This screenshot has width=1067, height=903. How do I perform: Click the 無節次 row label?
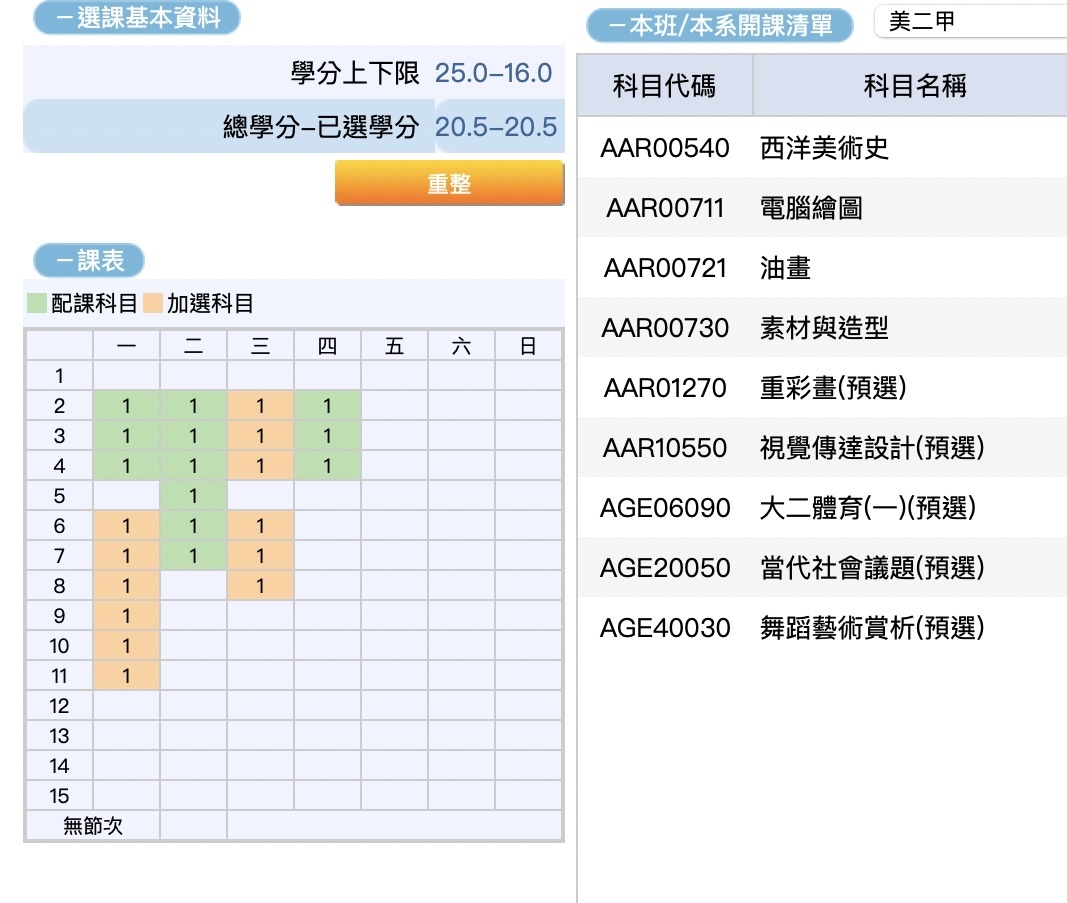[93, 825]
